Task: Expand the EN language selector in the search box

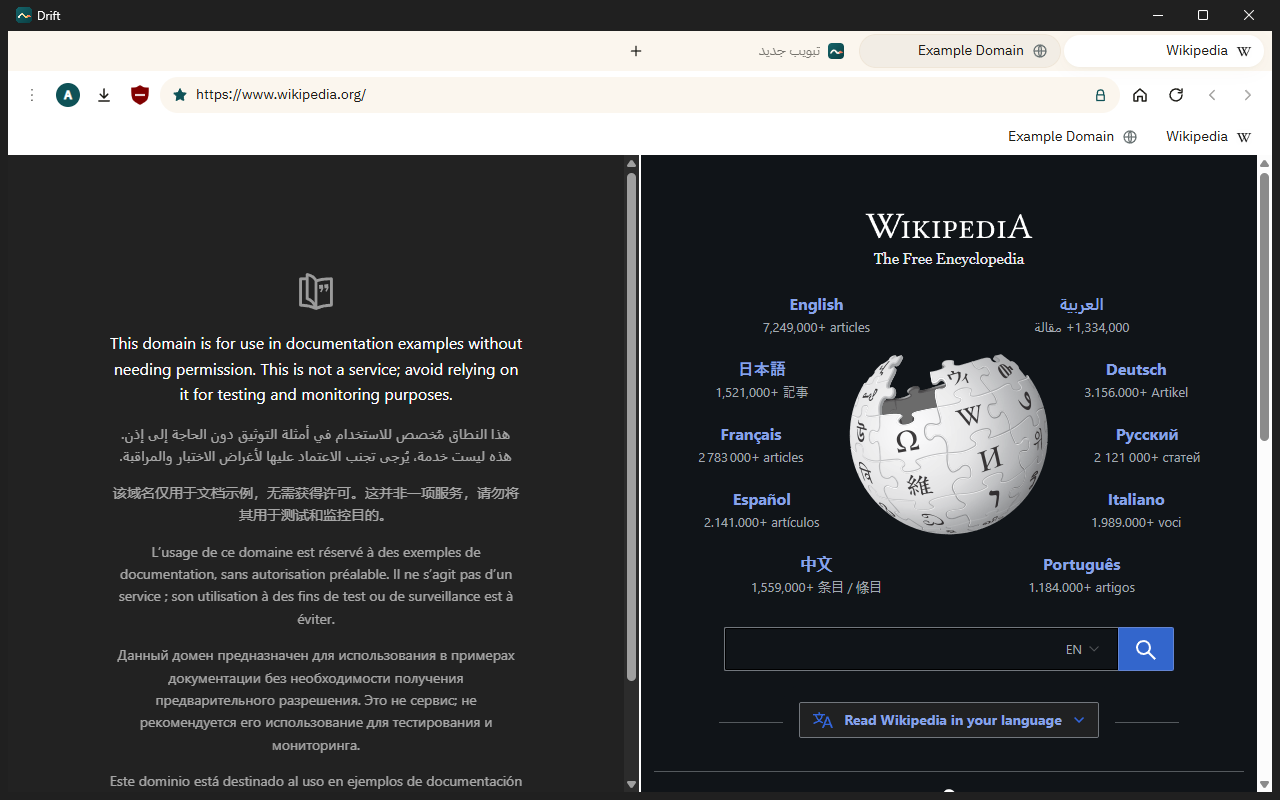Action: pyautogui.click(x=1083, y=649)
